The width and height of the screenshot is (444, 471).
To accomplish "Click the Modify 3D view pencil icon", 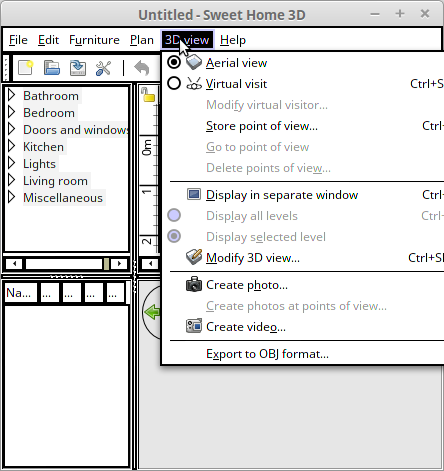I will click(194, 257).
